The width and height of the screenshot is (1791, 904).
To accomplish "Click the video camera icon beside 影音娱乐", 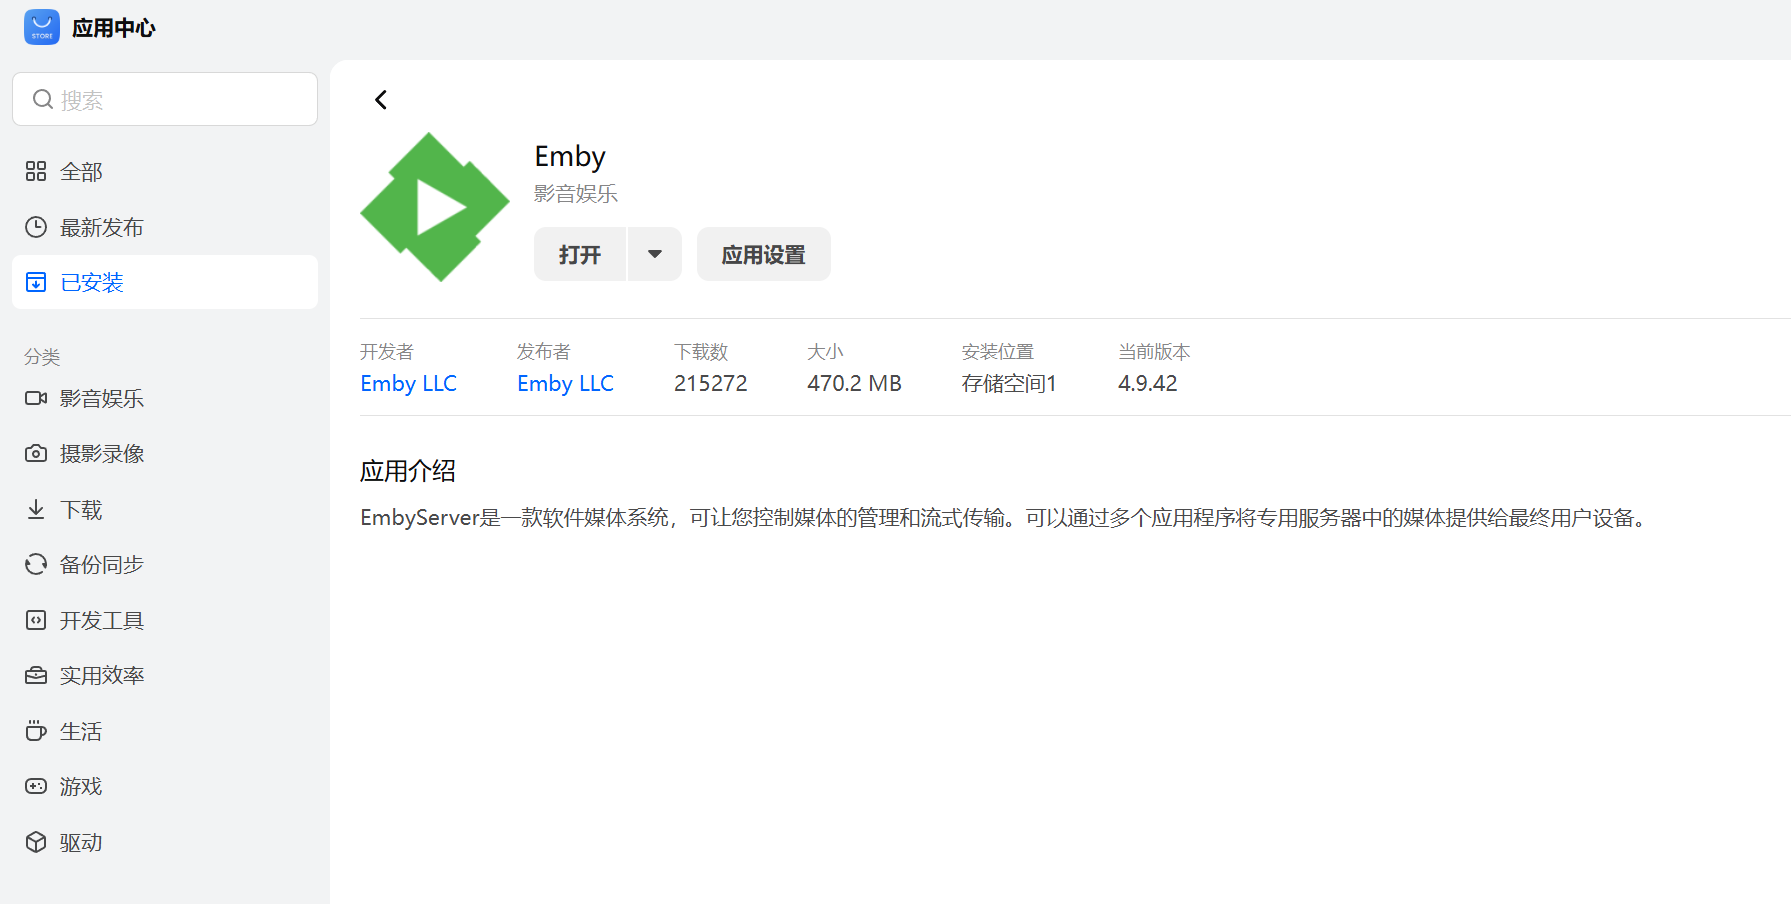I will 36,398.
